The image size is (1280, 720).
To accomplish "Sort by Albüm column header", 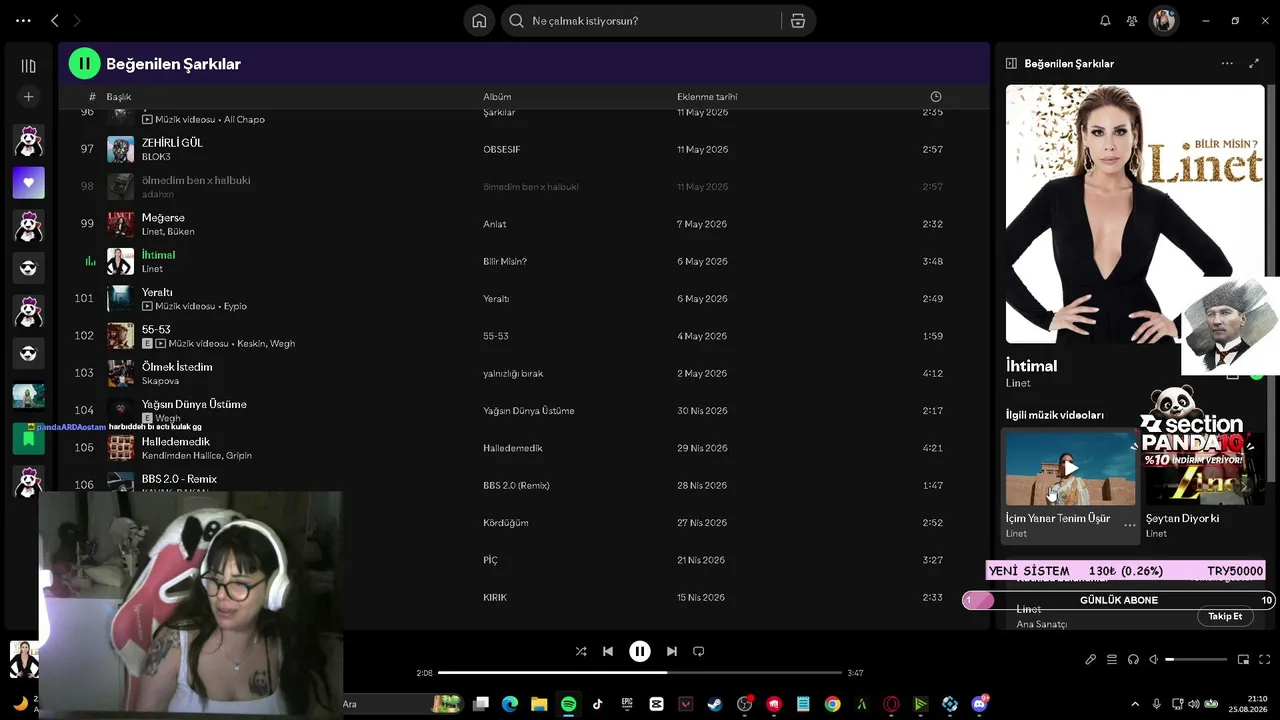I will (497, 97).
